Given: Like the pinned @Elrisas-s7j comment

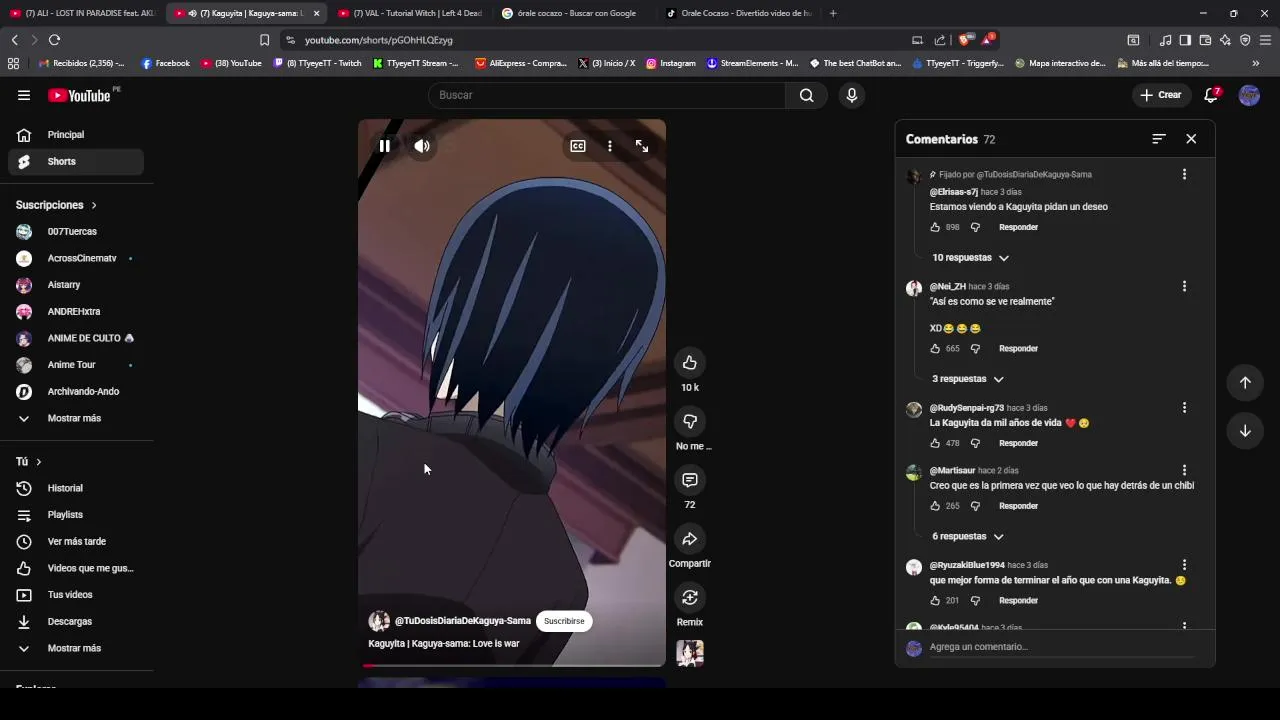Looking at the screenshot, I should pos(935,227).
